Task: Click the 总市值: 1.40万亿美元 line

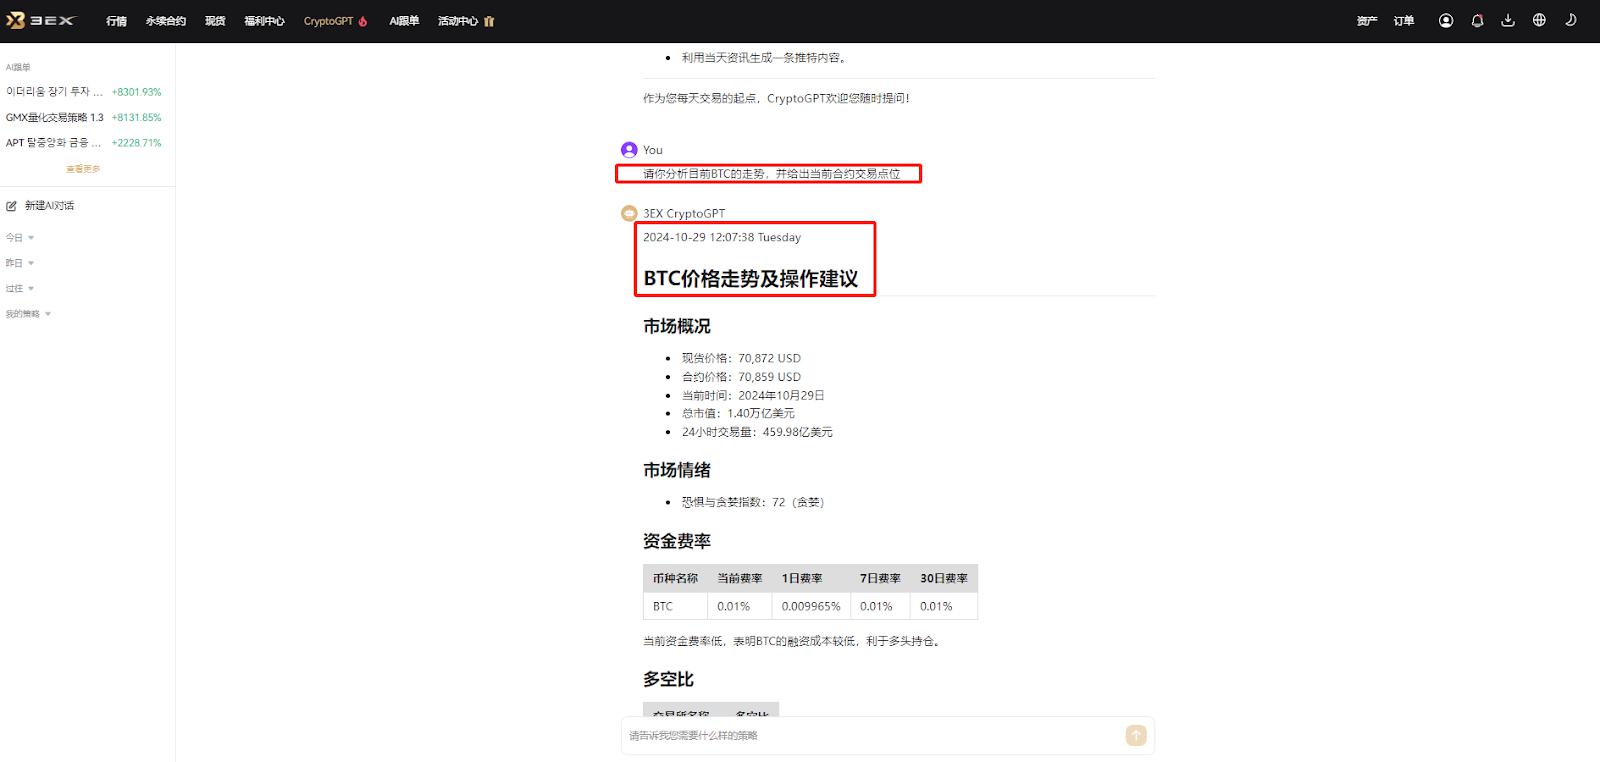Action: click(738, 413)
